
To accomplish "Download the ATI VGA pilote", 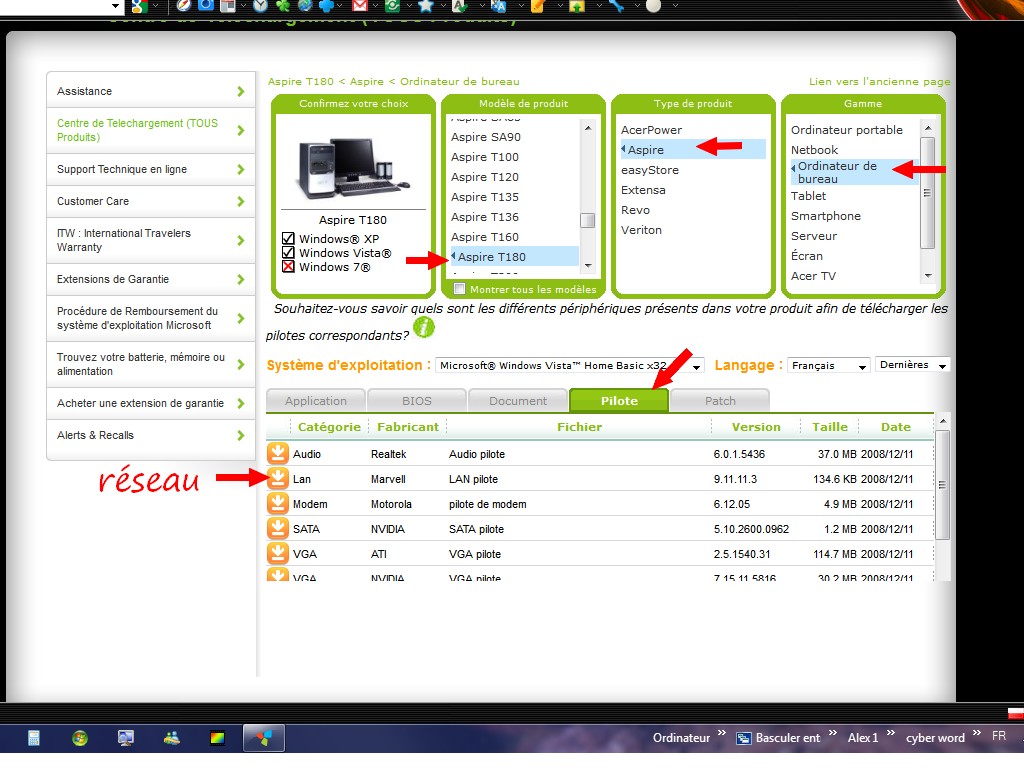I will coord(277,554).
